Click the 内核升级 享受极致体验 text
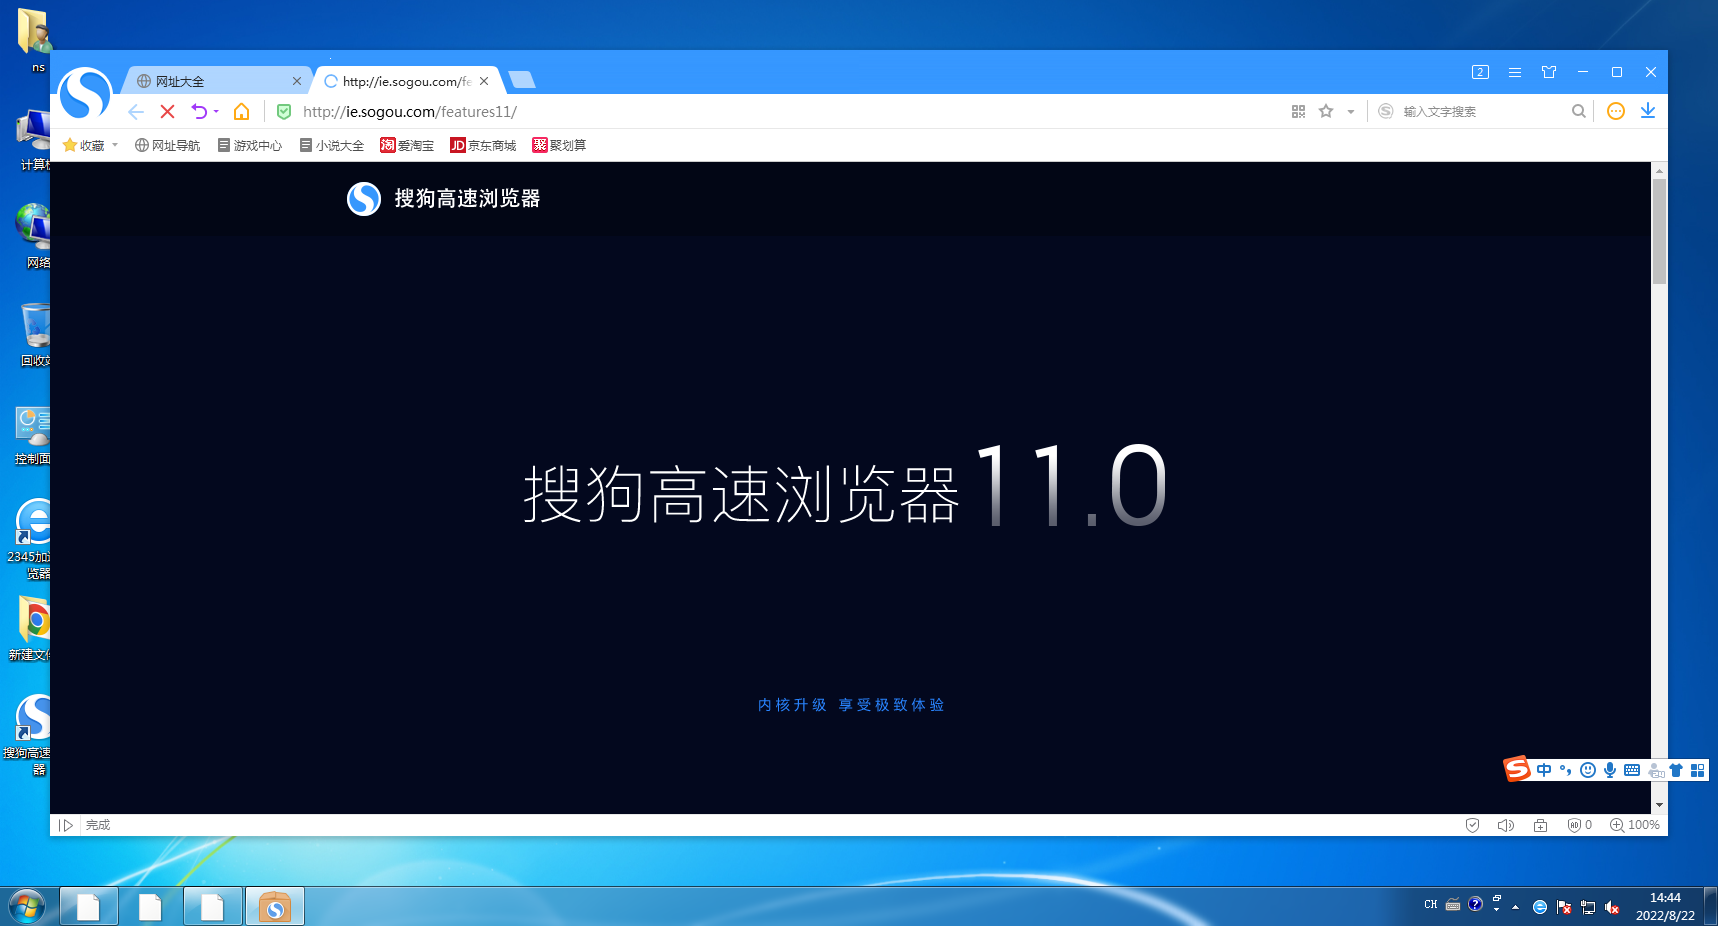 [851, 705]
